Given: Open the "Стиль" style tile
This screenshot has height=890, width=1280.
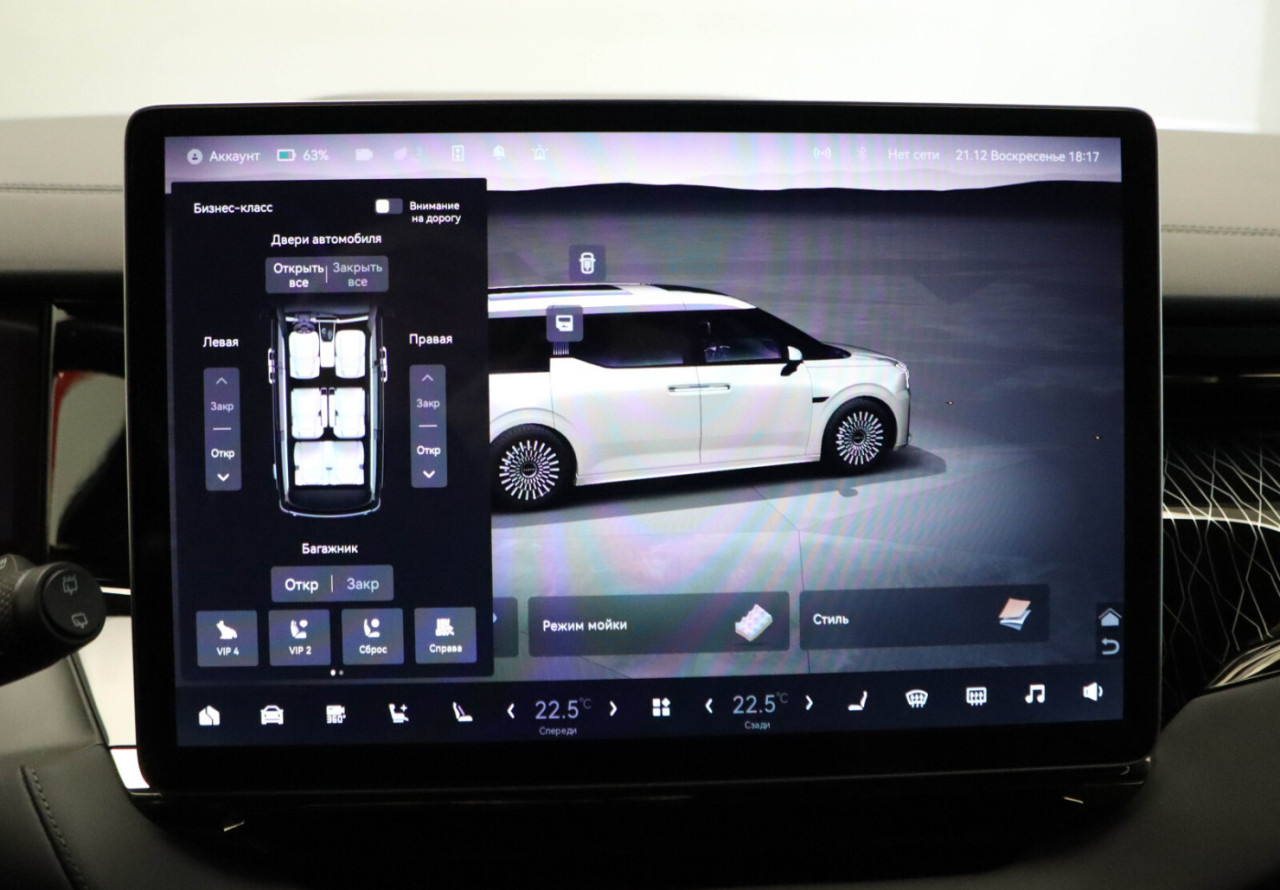Looking at the screenshot, I should pyautogui.click(x=924, y=617).
